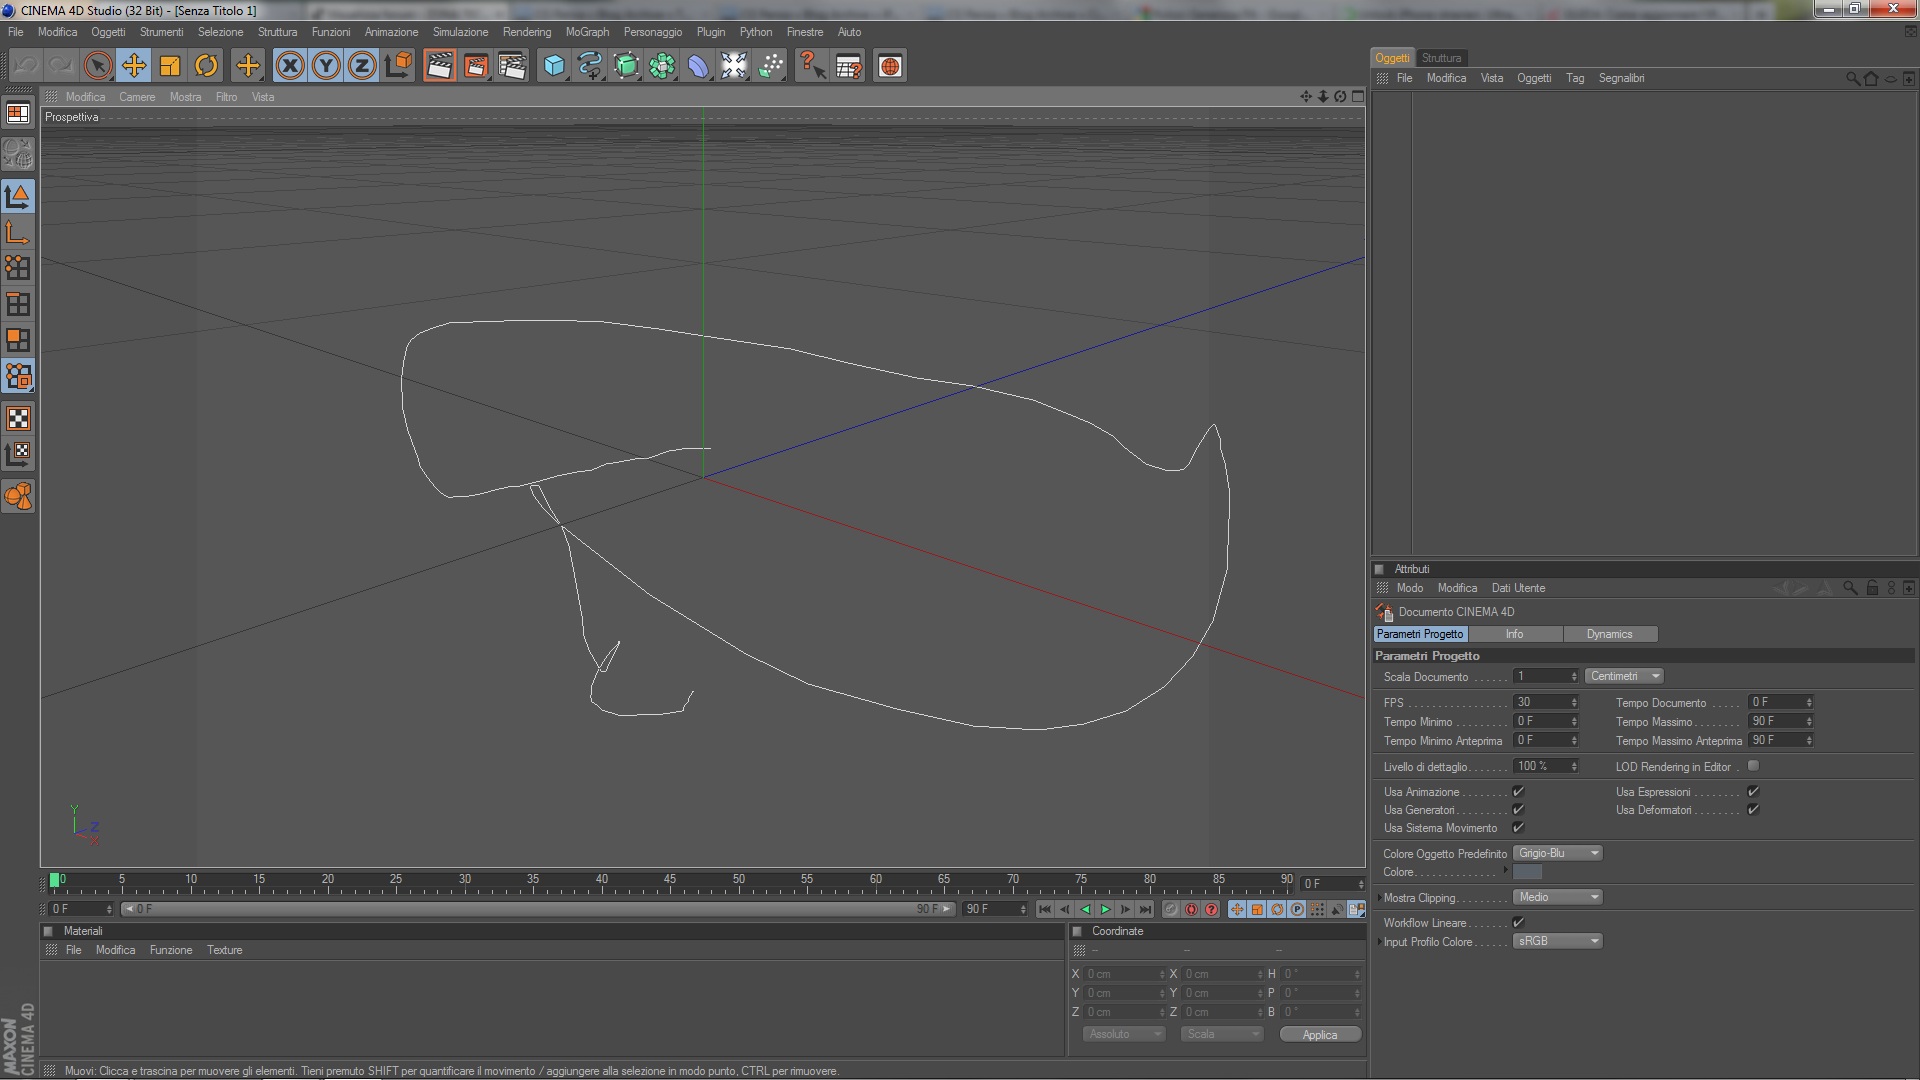
Task: Click the Applica button
Action: (1320, 1035)
